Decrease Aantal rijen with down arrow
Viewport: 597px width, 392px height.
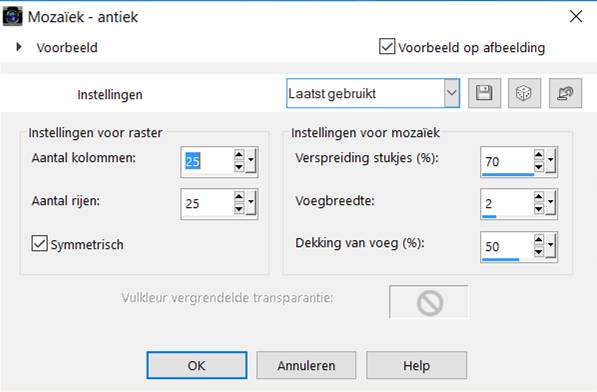239,209
